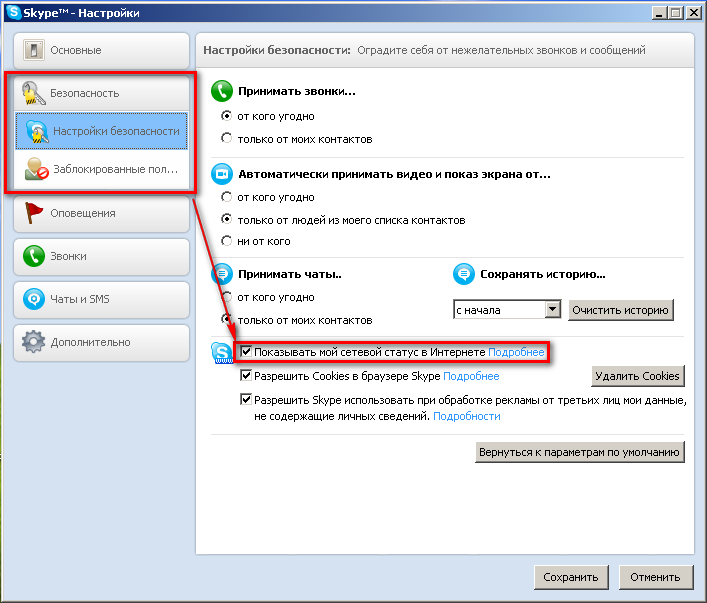Toggle third-party ads data usage checkbox
The image size is (707, 603).
[x=246, y=399]
